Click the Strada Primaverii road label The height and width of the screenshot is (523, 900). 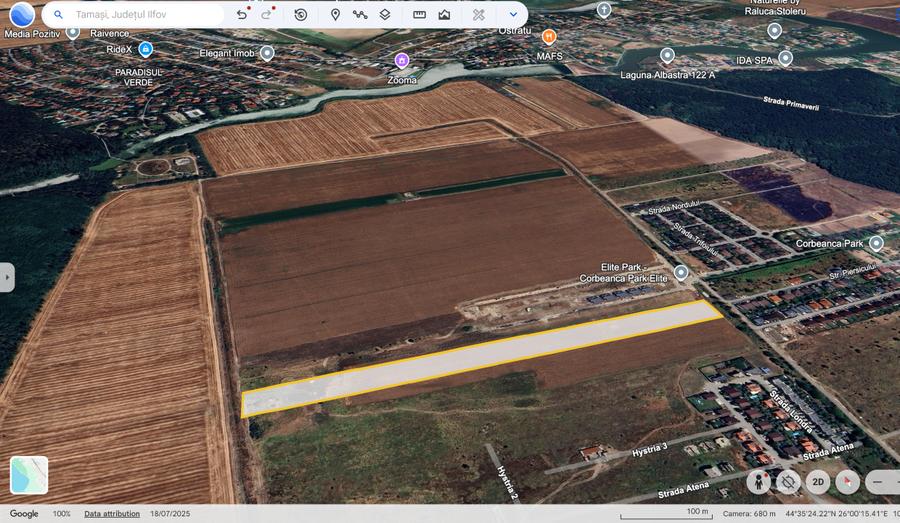click(x=791, y=103)
